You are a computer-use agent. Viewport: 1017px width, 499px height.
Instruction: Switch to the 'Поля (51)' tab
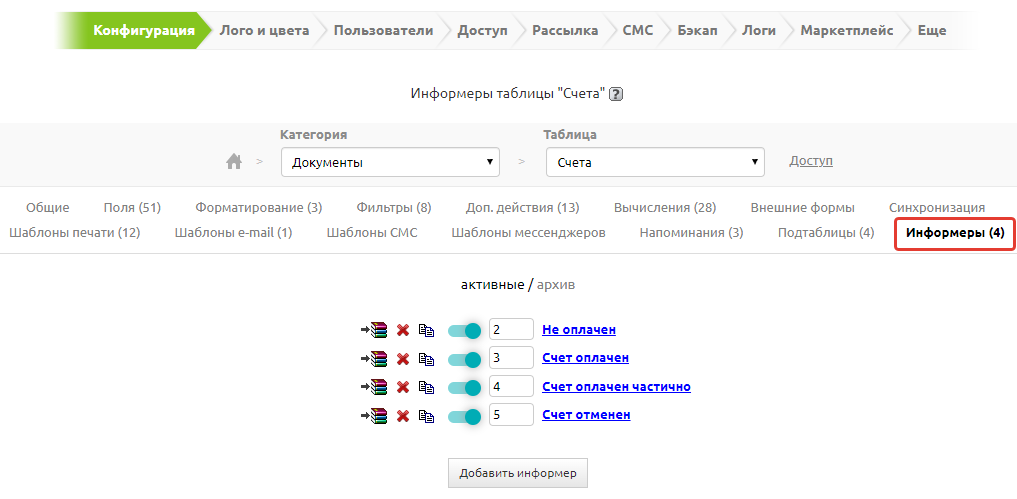tap(132, 207)
